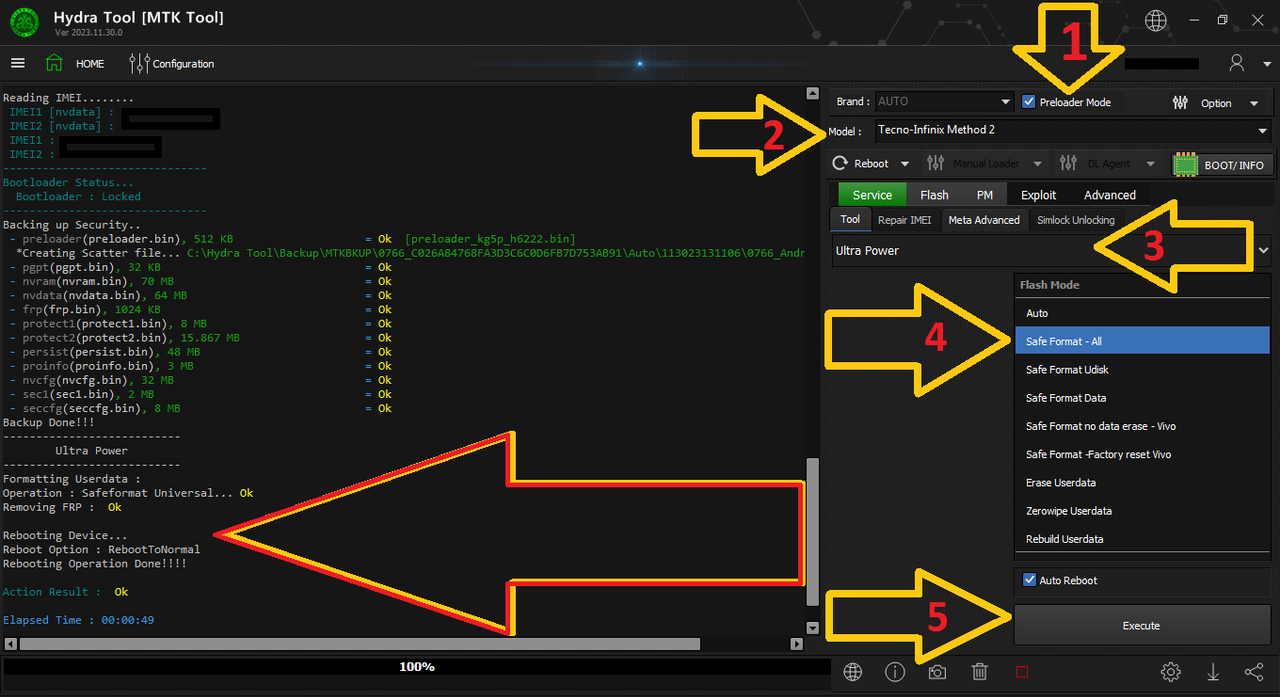Open the Brand AUTO dropdown
The width and height of the screenshot is (1280, 697).
coord(945,102)
